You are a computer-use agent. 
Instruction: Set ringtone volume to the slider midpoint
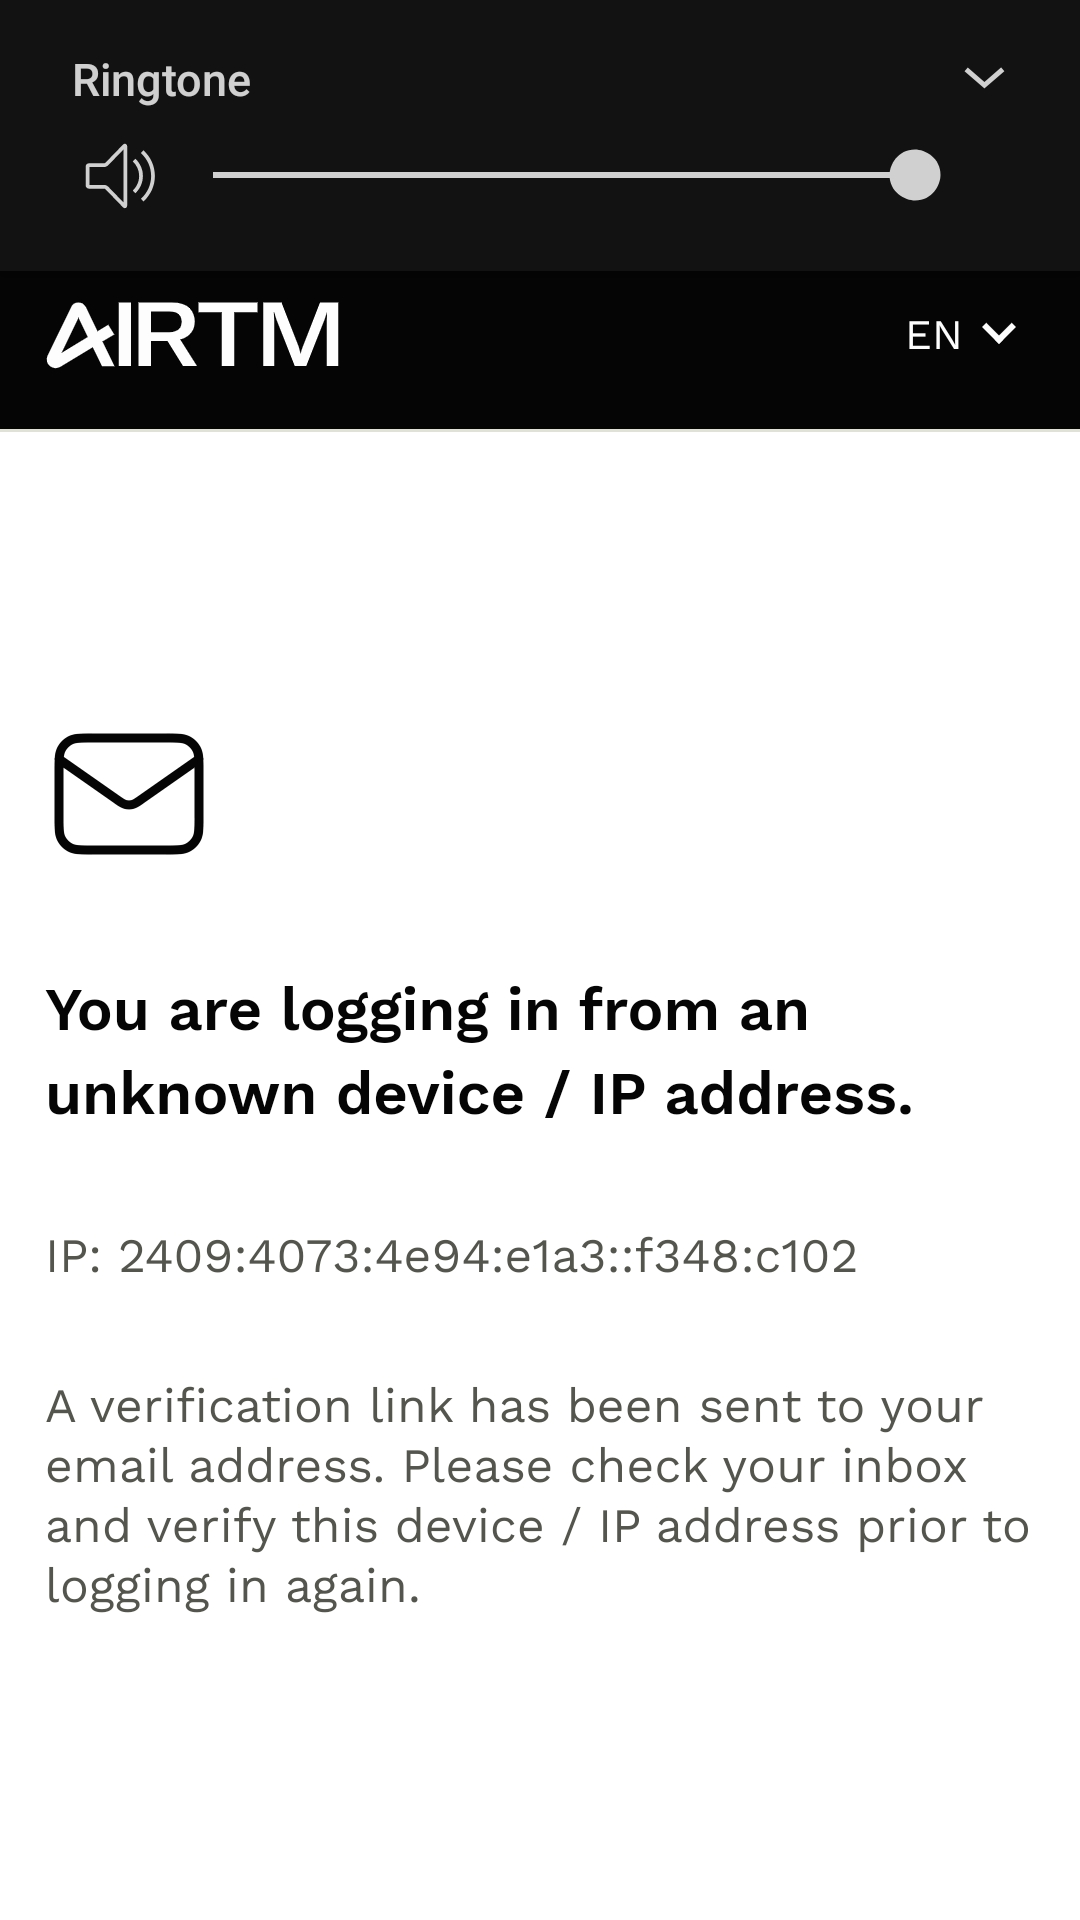coord(564,176)
